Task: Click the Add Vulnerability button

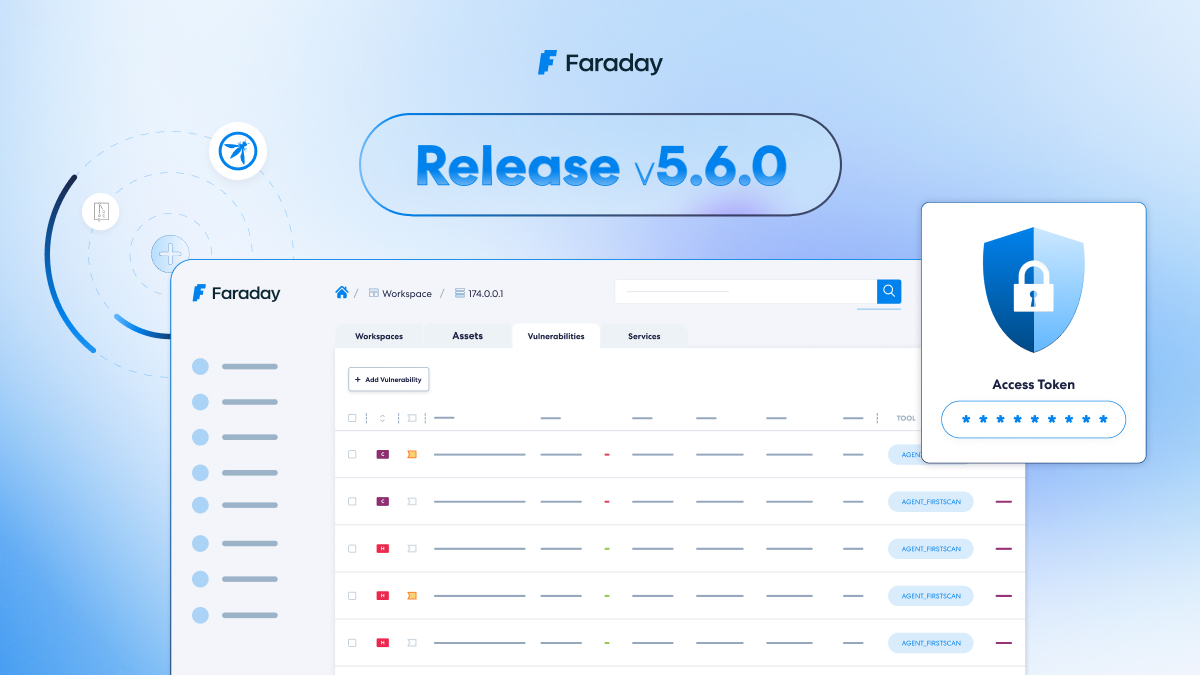Action: tap(389, 380)
